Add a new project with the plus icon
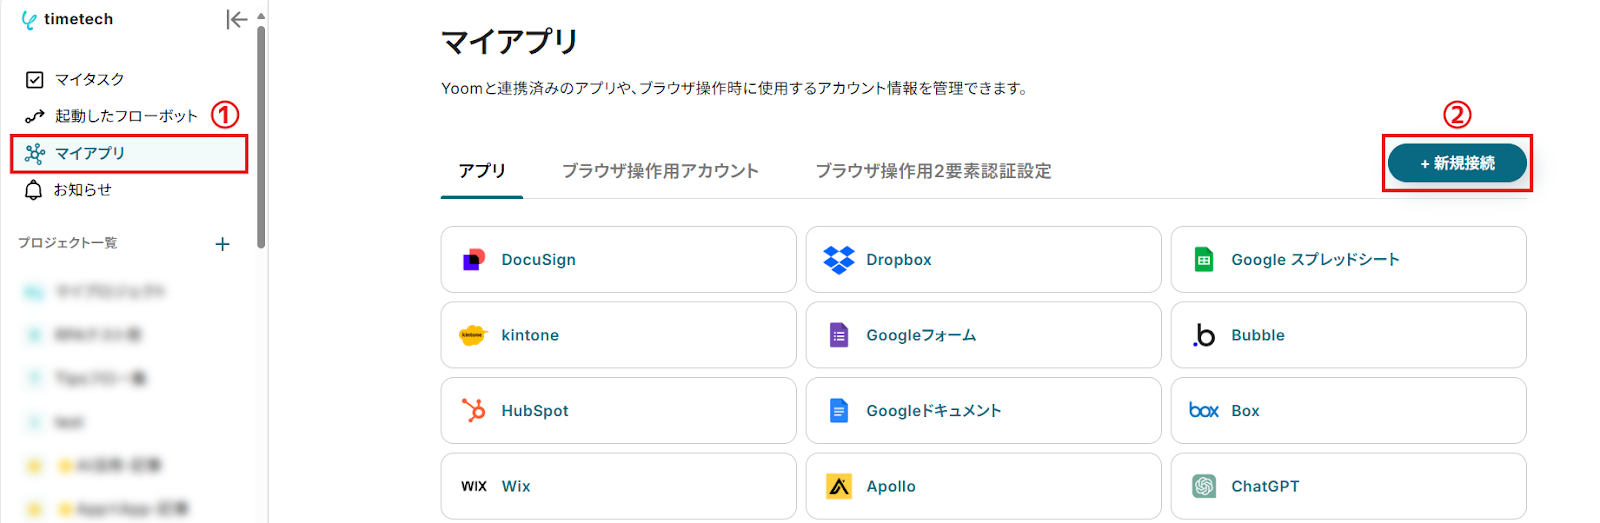The width and height of the screenshot is (1600, 523). pyautogui.click(x=222, y=244)
